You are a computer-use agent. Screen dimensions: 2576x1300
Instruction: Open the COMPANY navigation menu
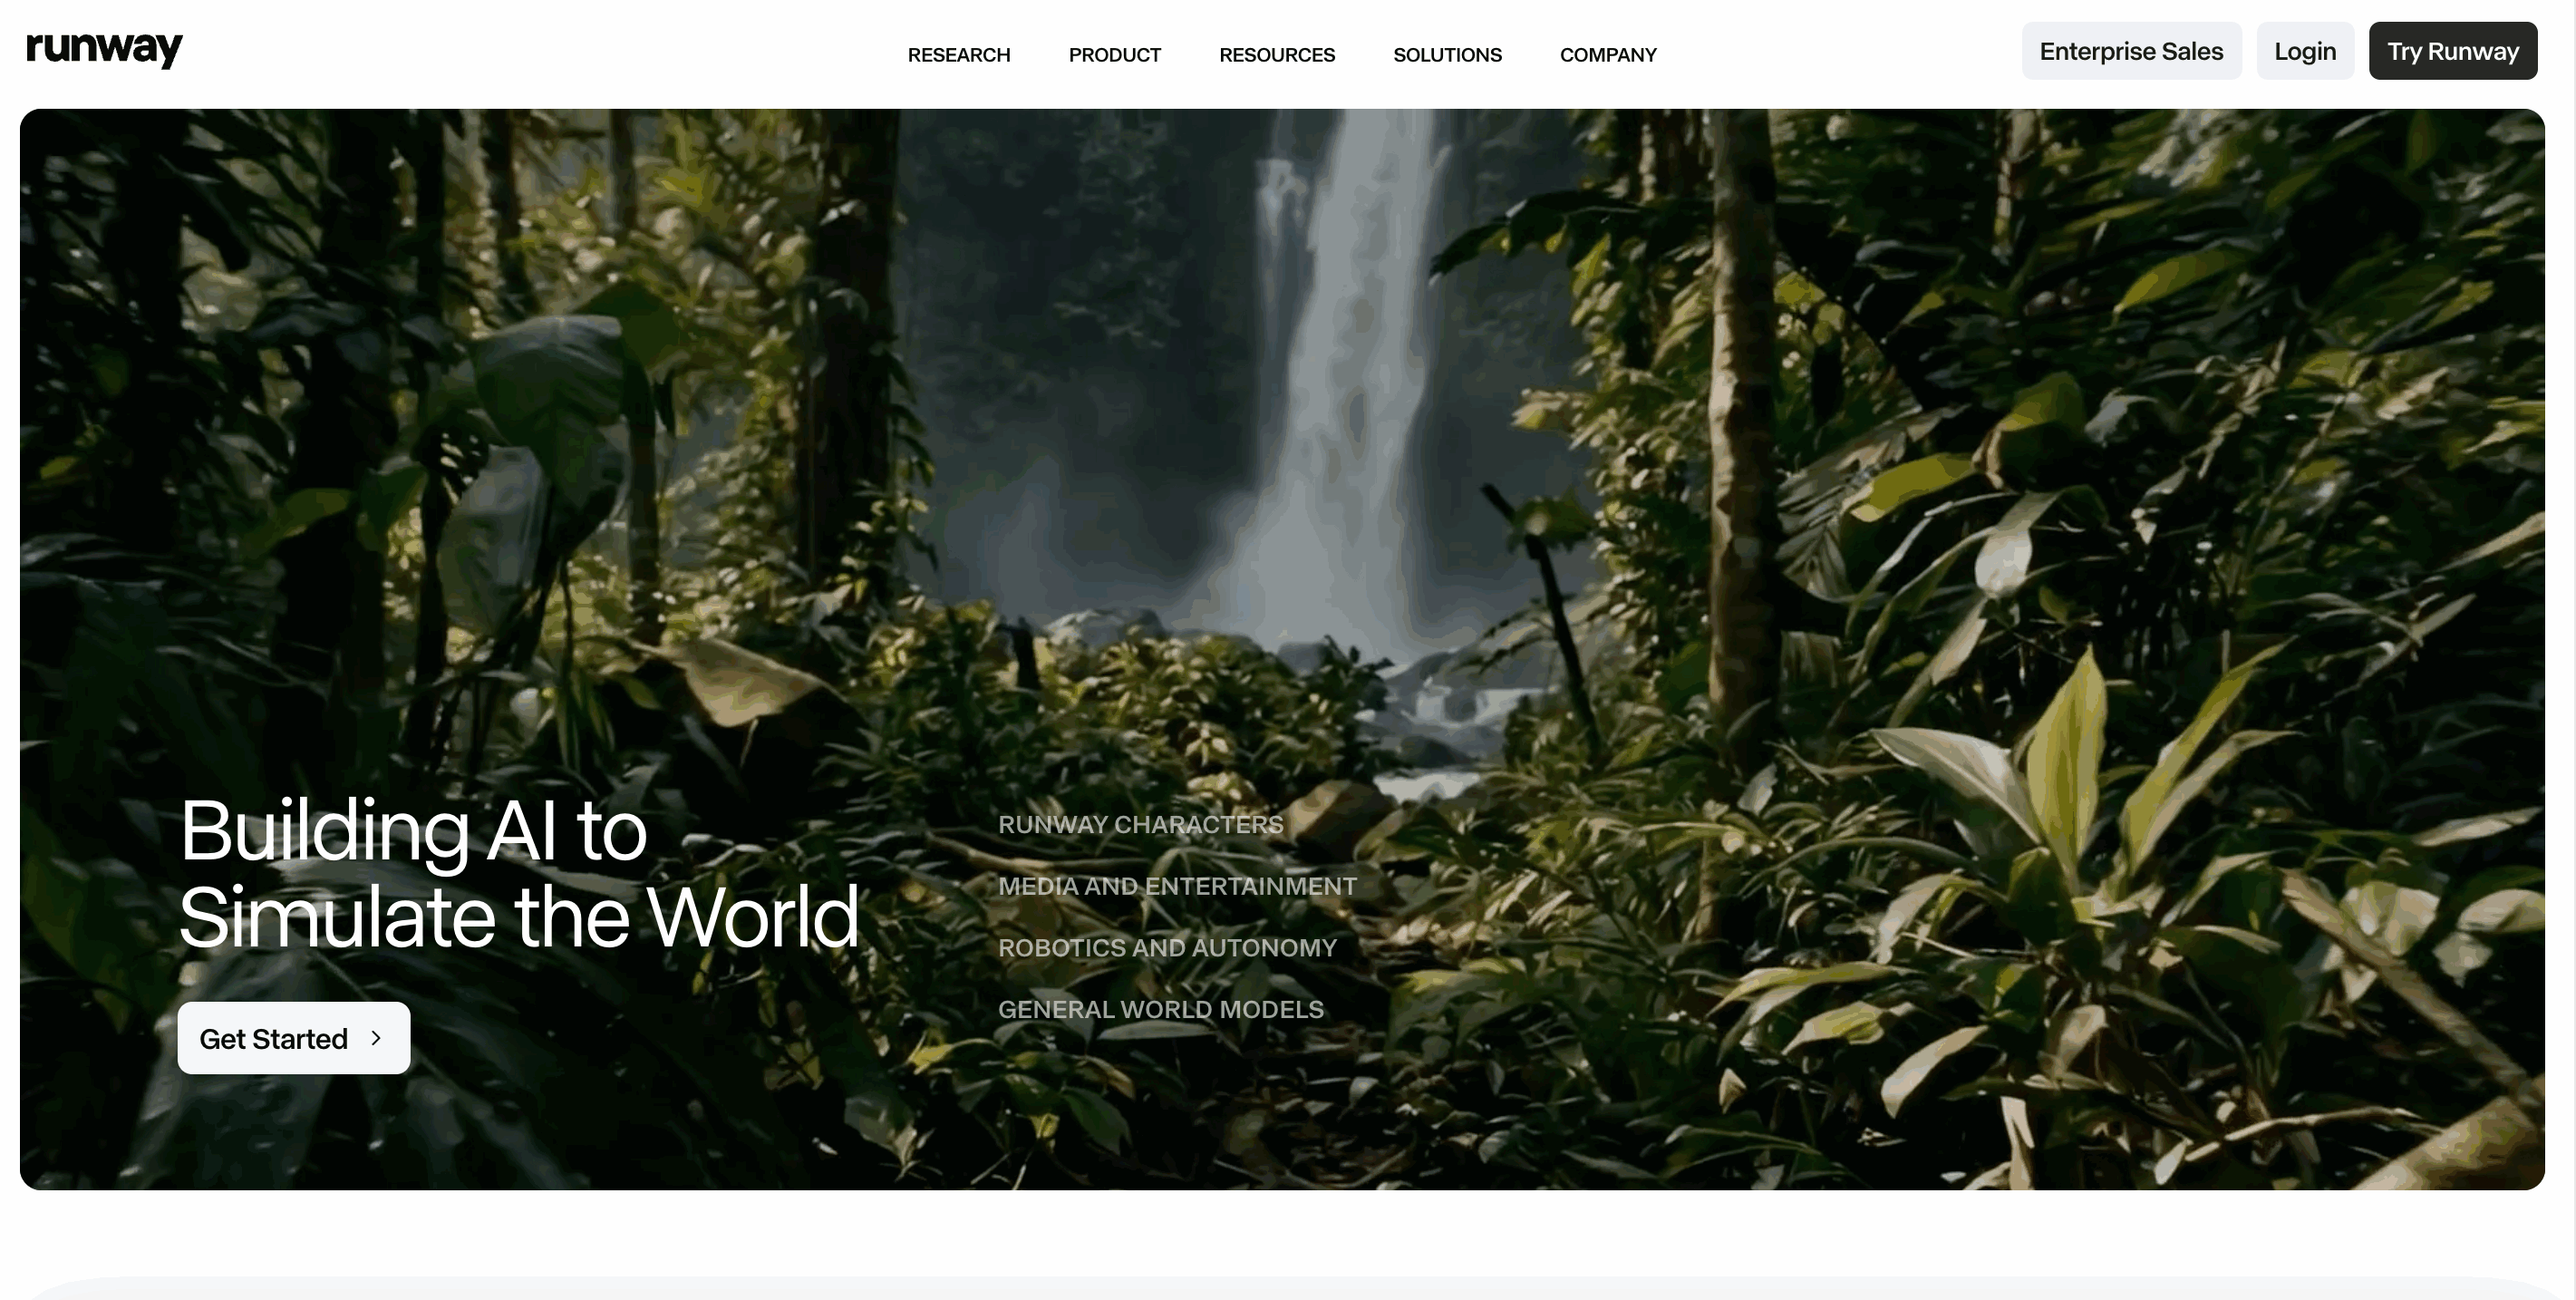click(1608, 55)
